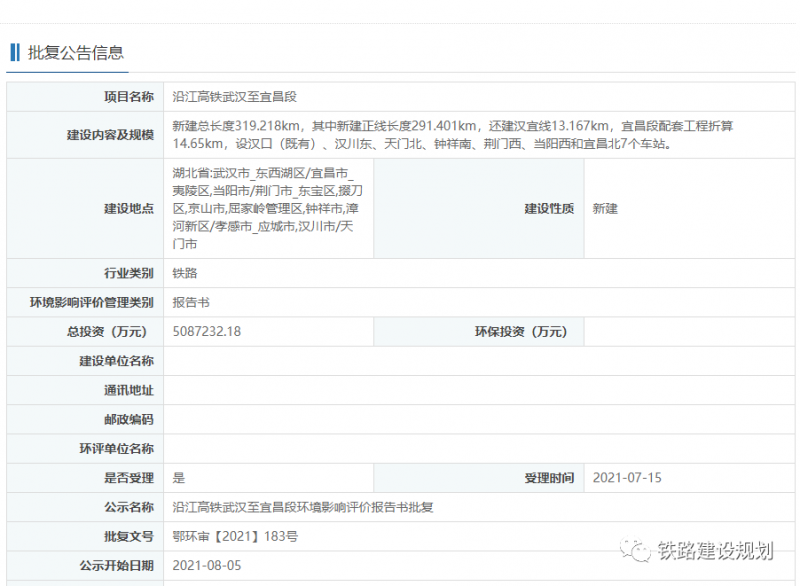
Task: Click the 铁路 industry category value
Action: coord(185,272)
